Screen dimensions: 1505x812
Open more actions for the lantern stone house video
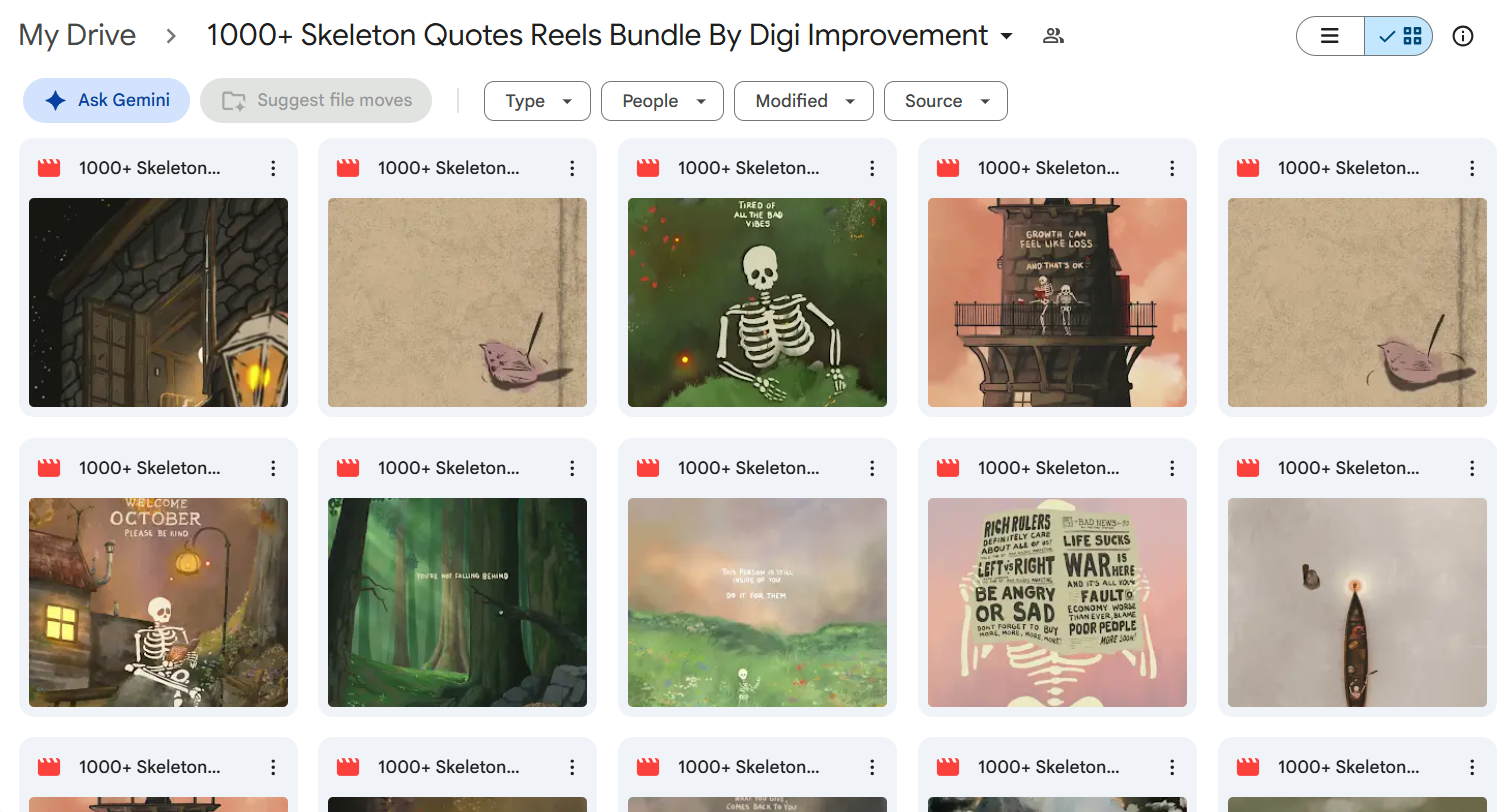[273, 168]
